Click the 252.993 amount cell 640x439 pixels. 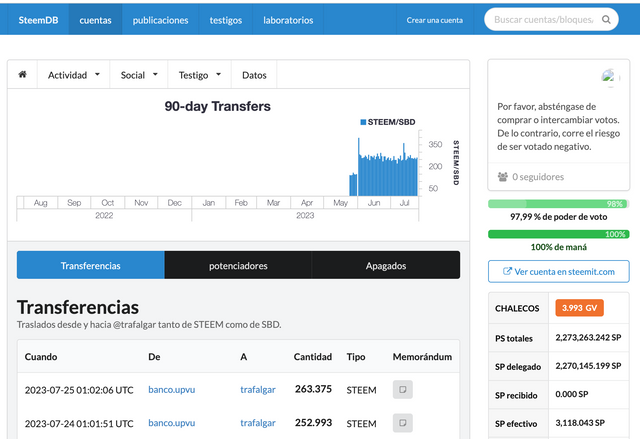[313, 423]
